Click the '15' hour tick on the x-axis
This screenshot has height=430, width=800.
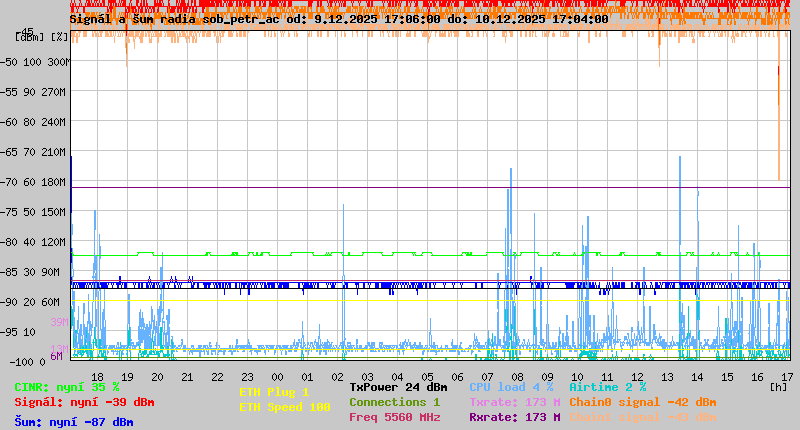(x=728, y=377)
